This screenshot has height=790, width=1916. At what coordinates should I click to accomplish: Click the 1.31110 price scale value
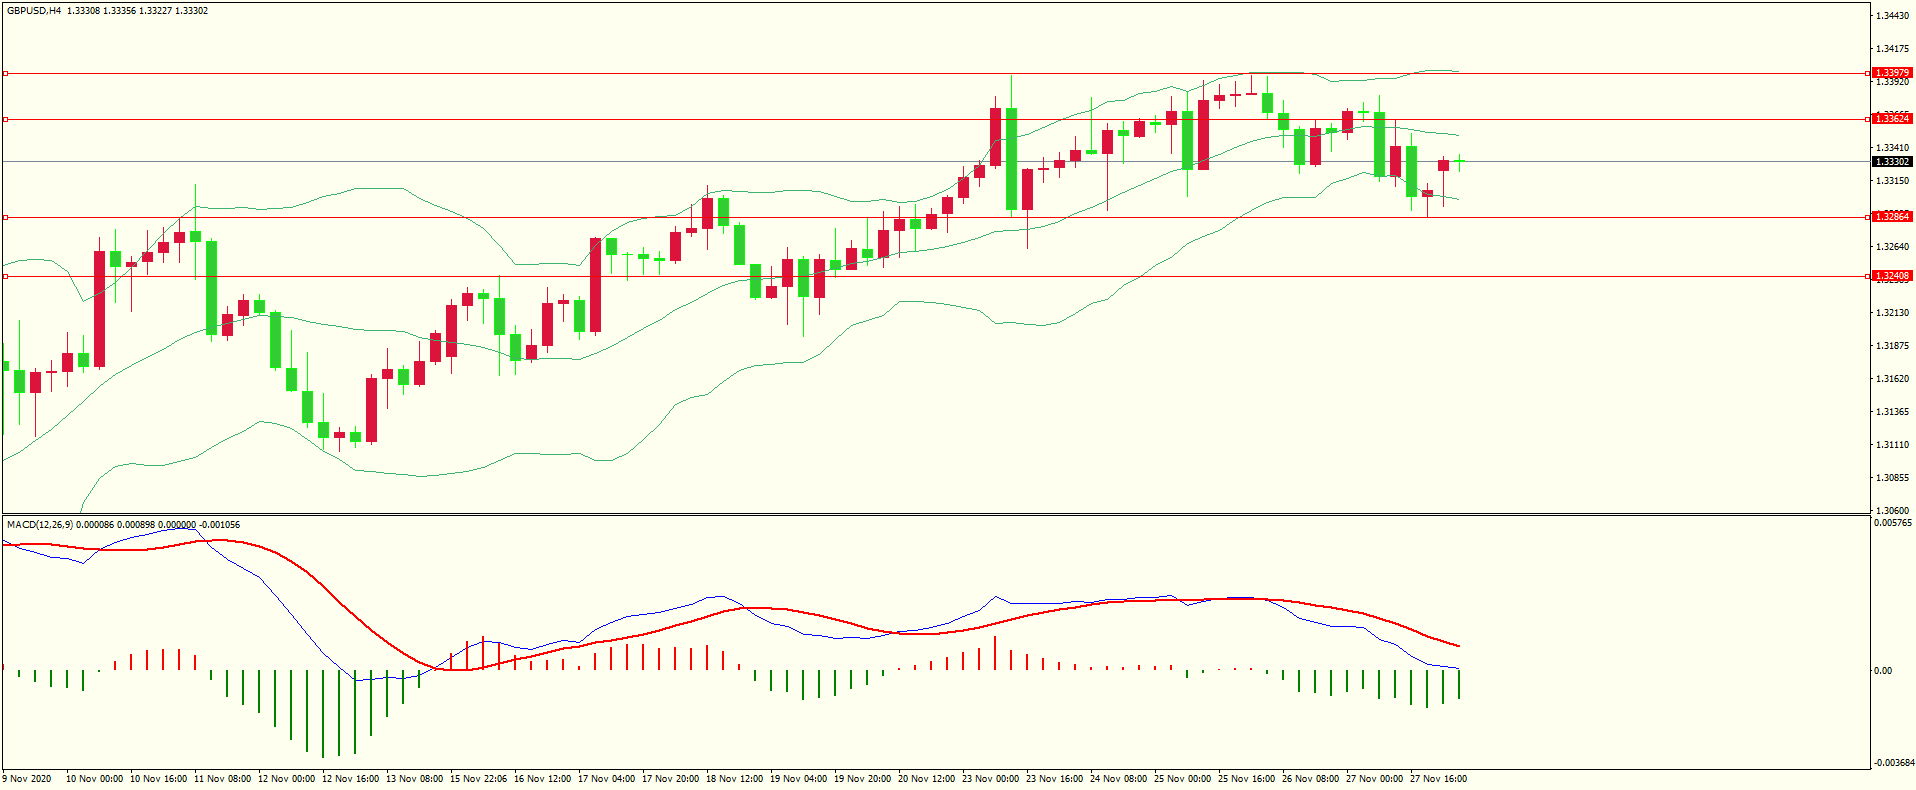coord(1892,445)
